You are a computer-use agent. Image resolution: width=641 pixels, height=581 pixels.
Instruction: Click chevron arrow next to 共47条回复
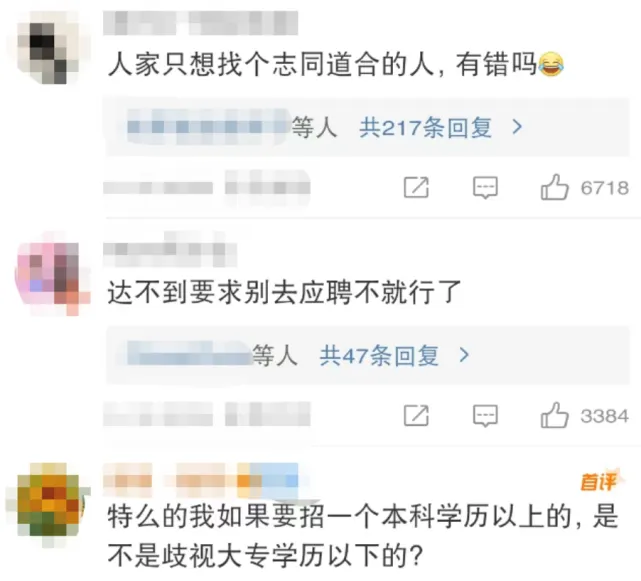click(464, 355)
